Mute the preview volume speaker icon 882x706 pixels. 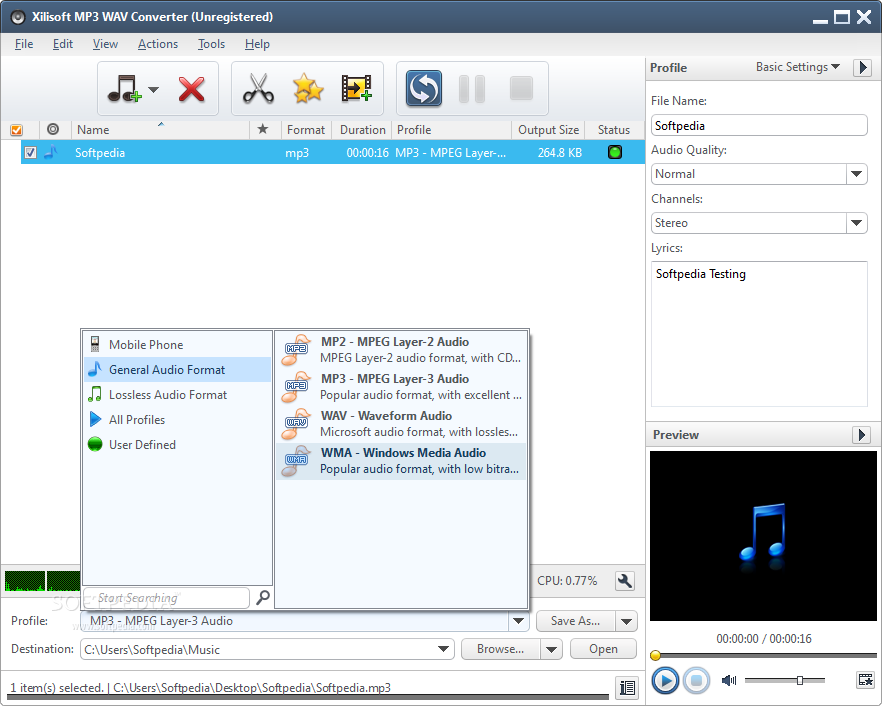tap(729, 681)
